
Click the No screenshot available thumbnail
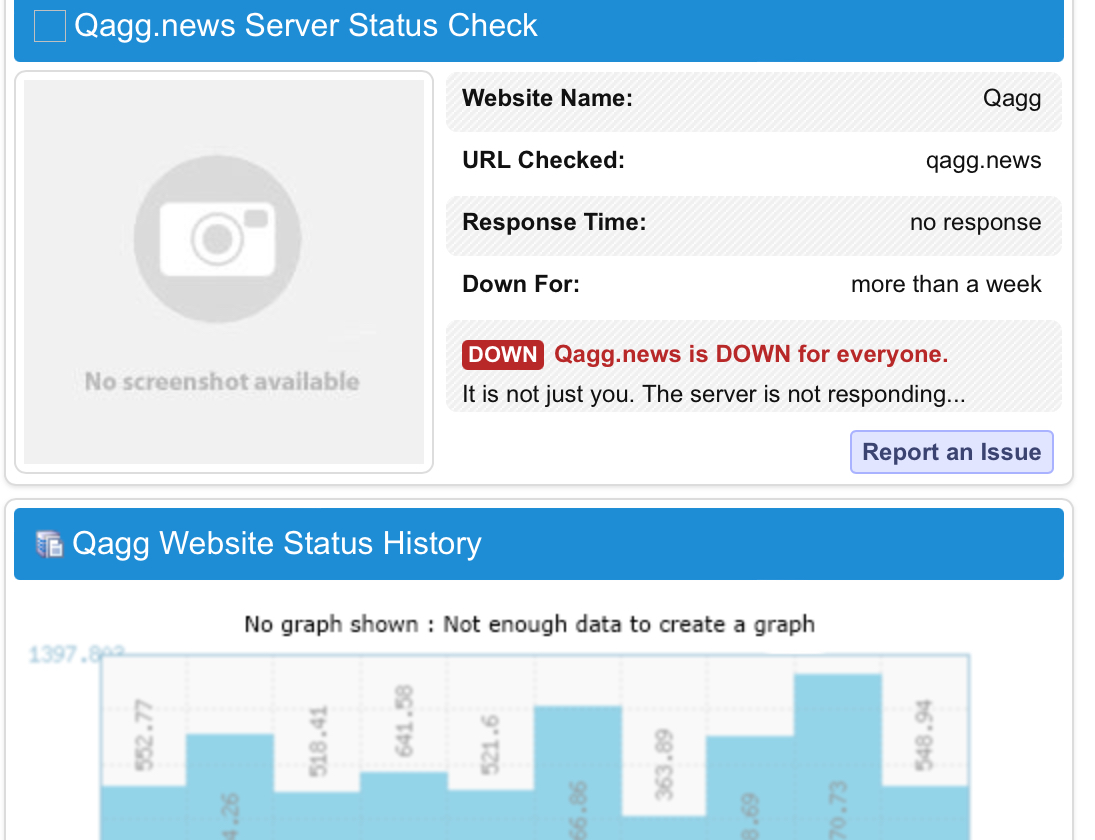(x=223, y=272)
